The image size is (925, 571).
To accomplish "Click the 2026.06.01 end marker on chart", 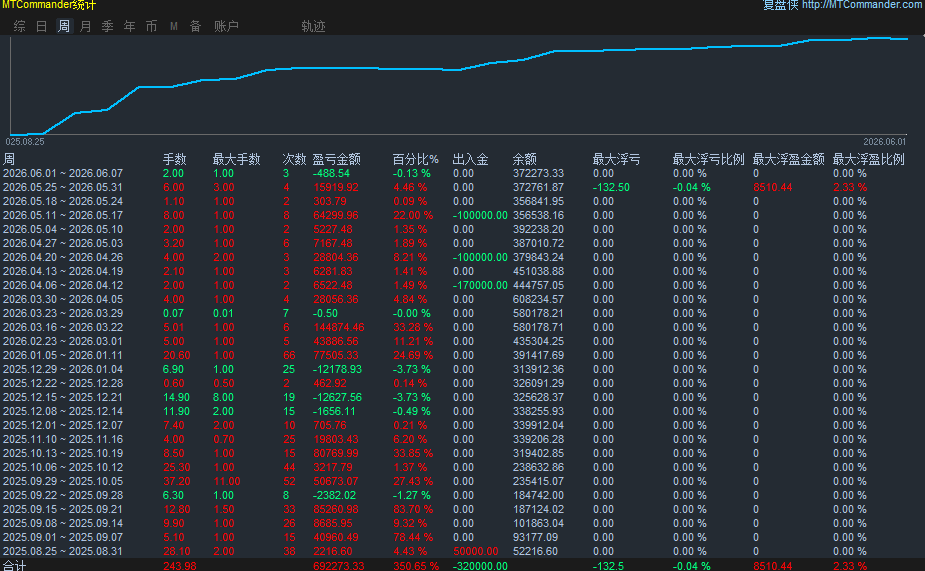I will [x=884, y=142].
